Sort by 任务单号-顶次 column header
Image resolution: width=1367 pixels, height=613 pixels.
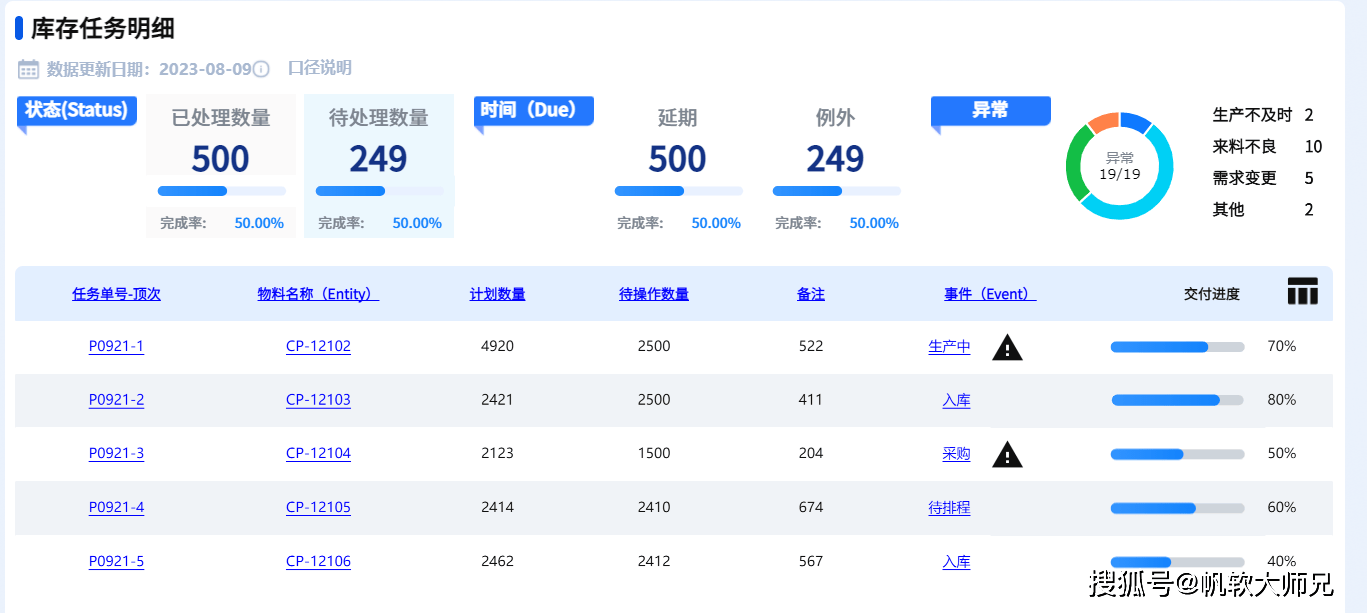click(x=116, y=294)
